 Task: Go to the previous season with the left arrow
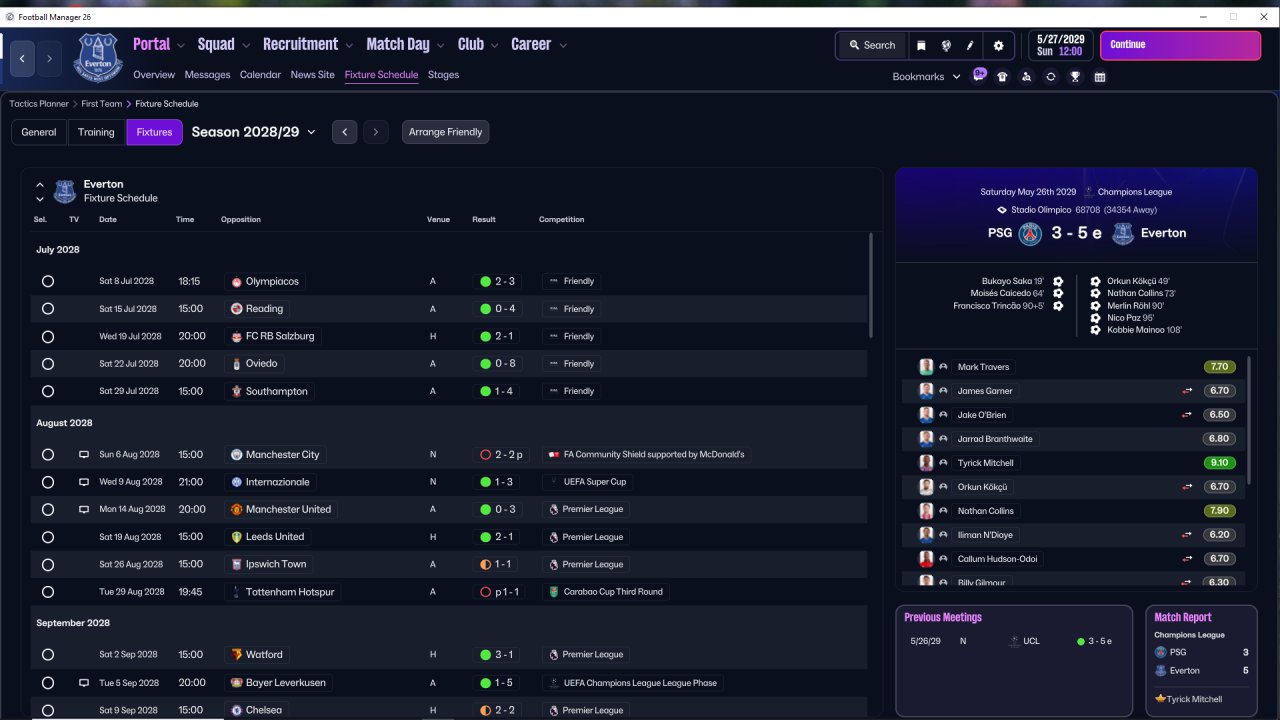pyautogui.click(x=344, y=132)
